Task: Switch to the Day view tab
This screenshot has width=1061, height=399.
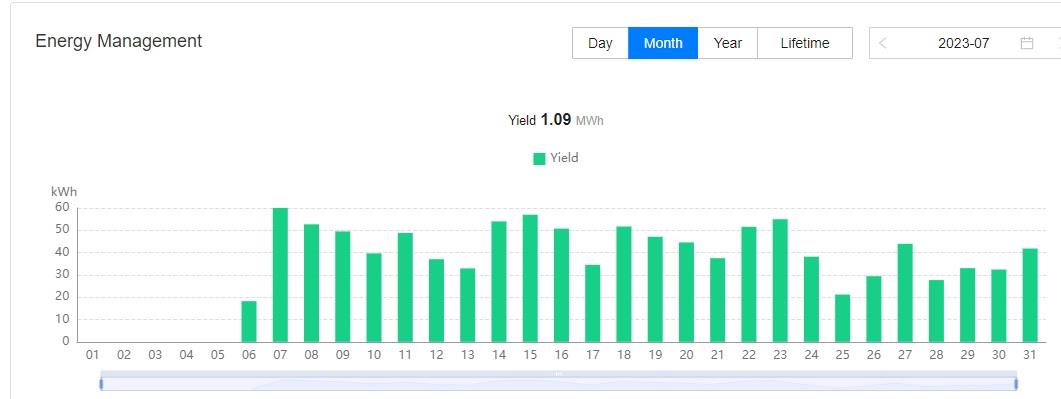Action: 600,43
